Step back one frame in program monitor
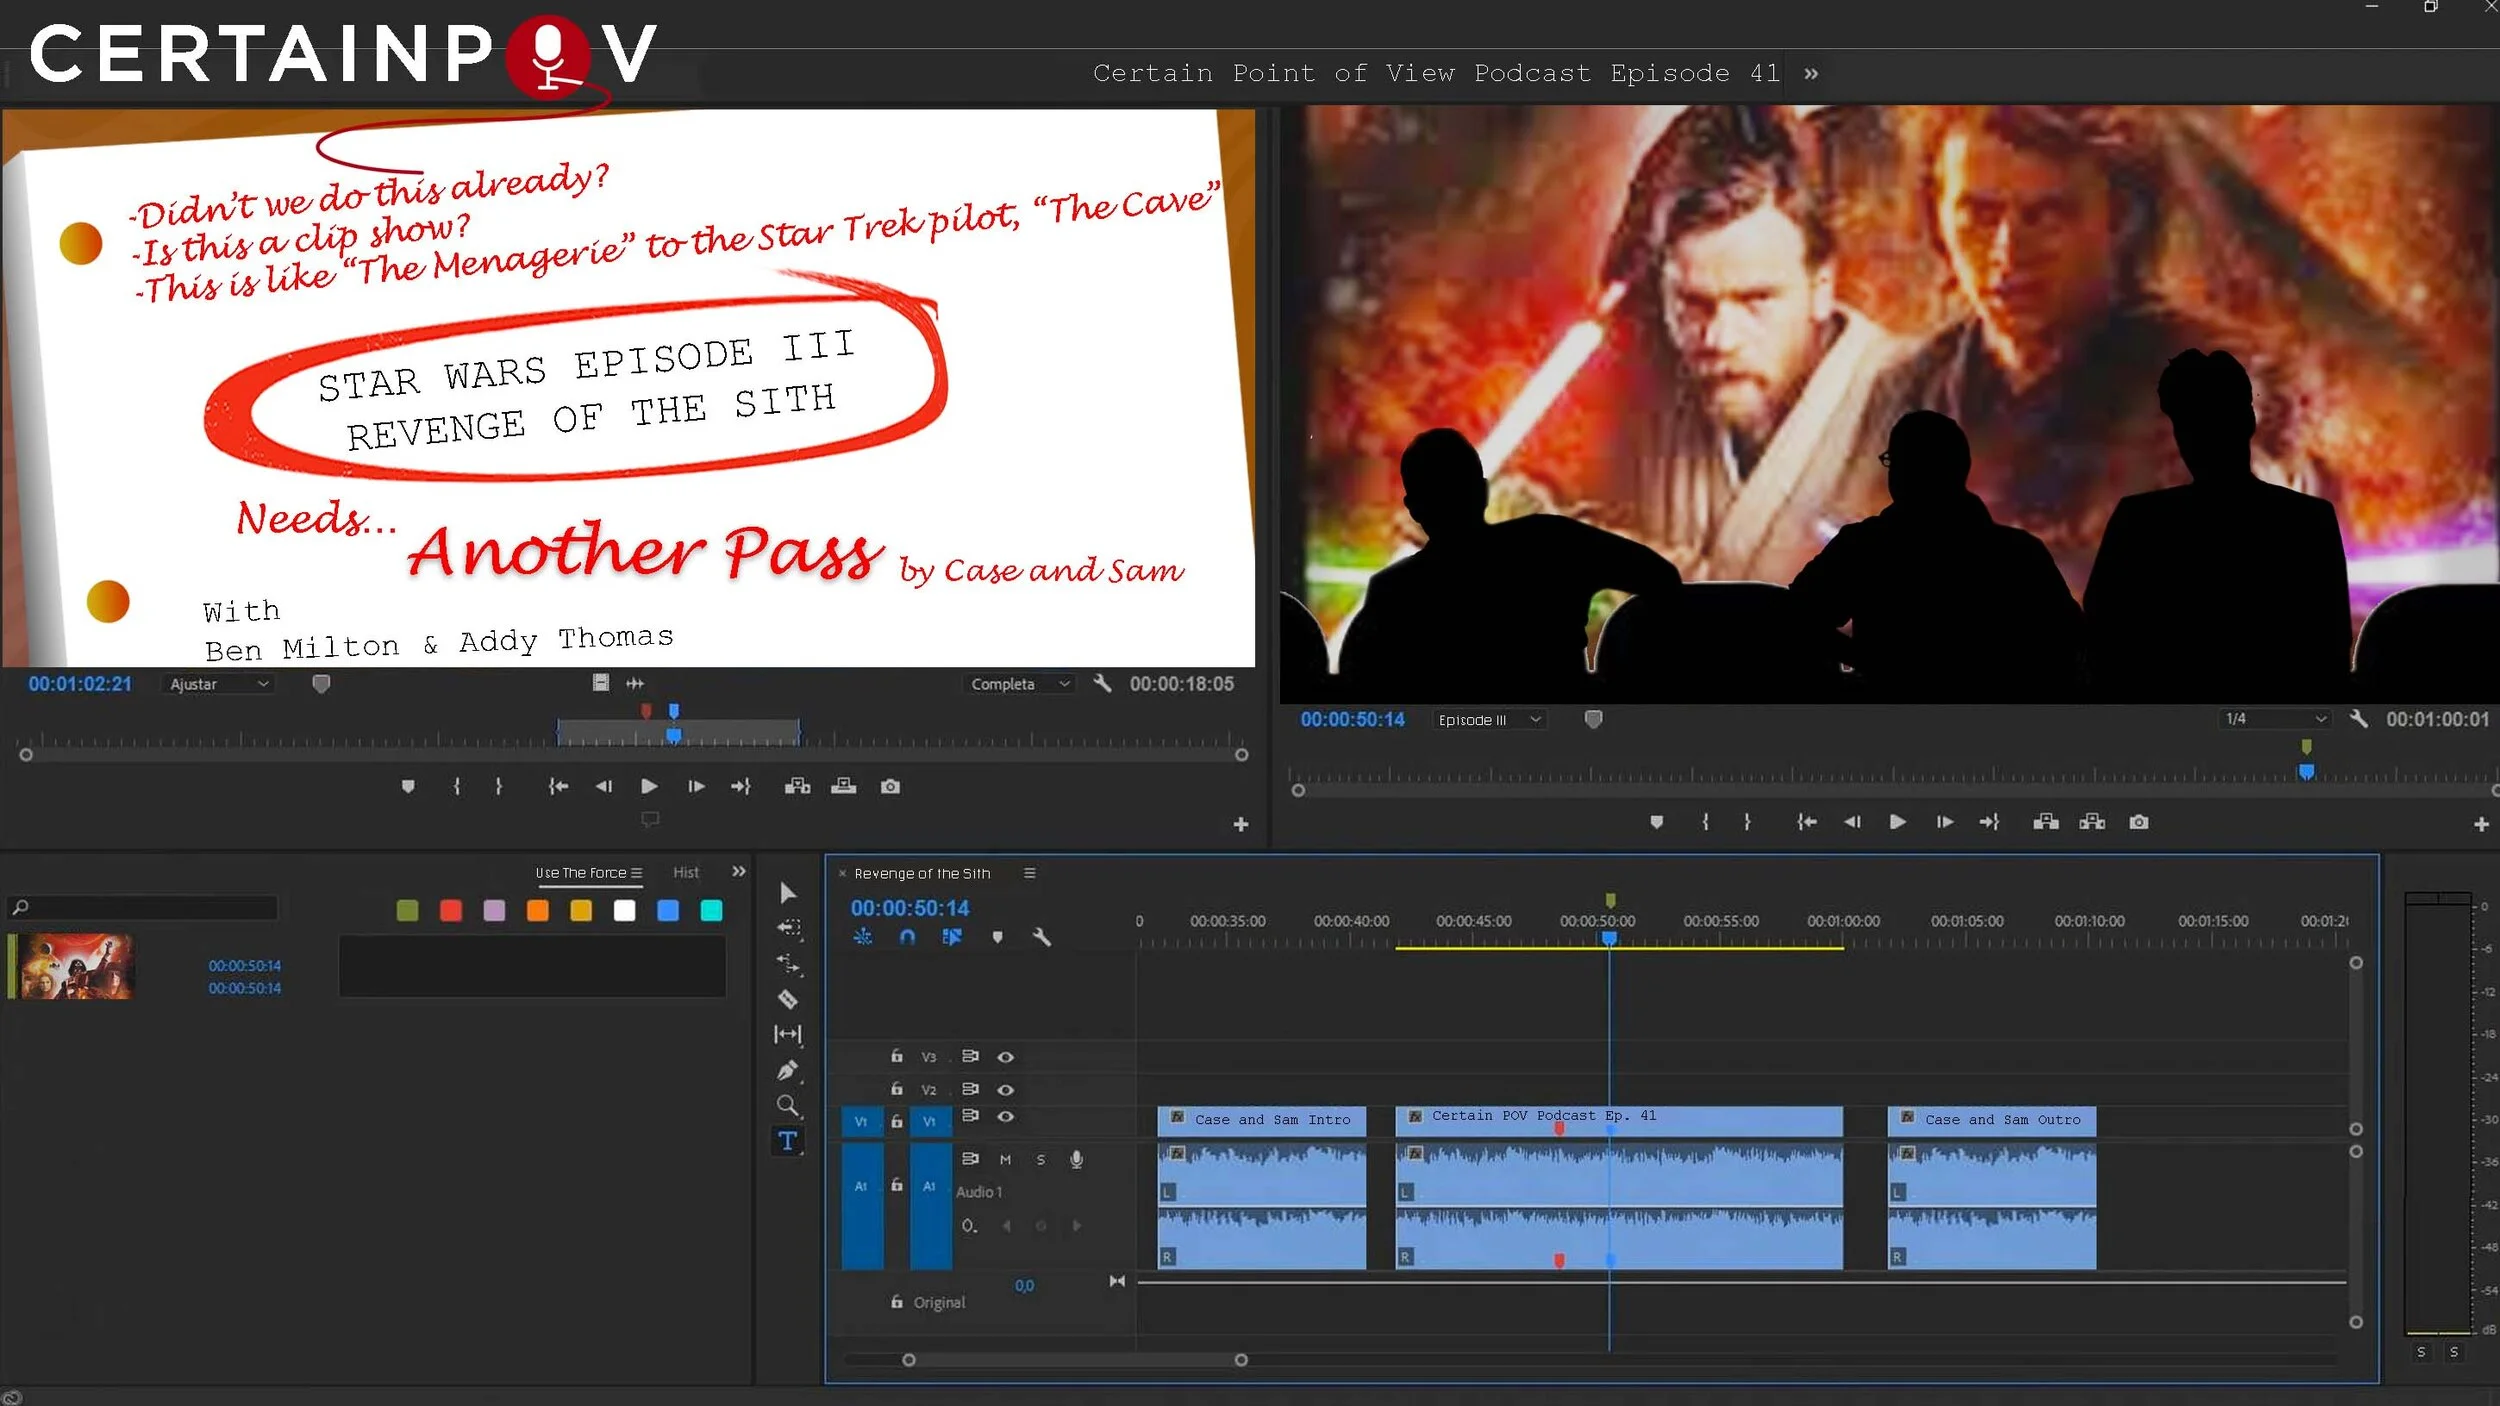Viewport: 2500px width, 1406px height. coord(1852,822)
